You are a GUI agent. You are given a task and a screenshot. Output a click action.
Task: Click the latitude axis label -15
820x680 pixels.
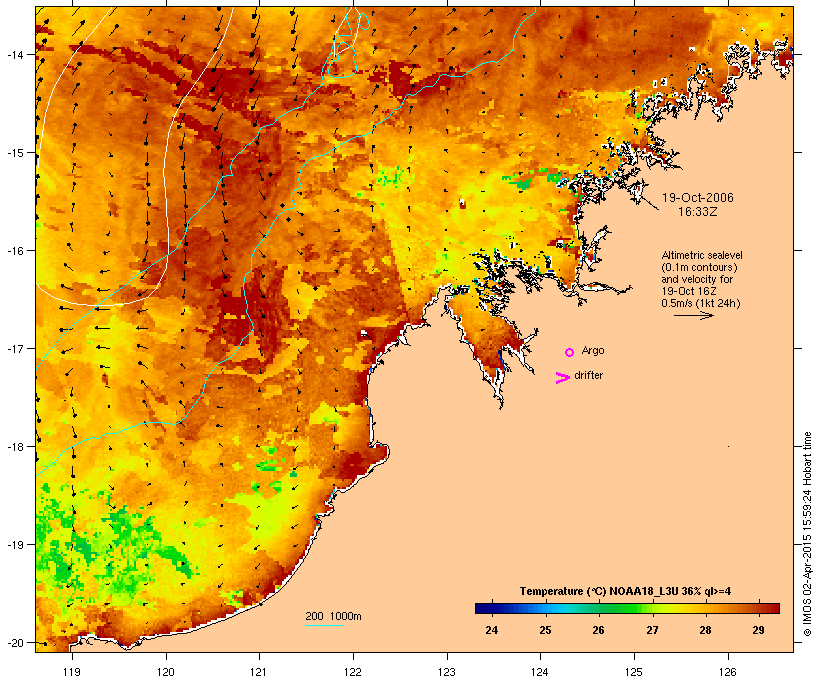[x=14, y=153]
